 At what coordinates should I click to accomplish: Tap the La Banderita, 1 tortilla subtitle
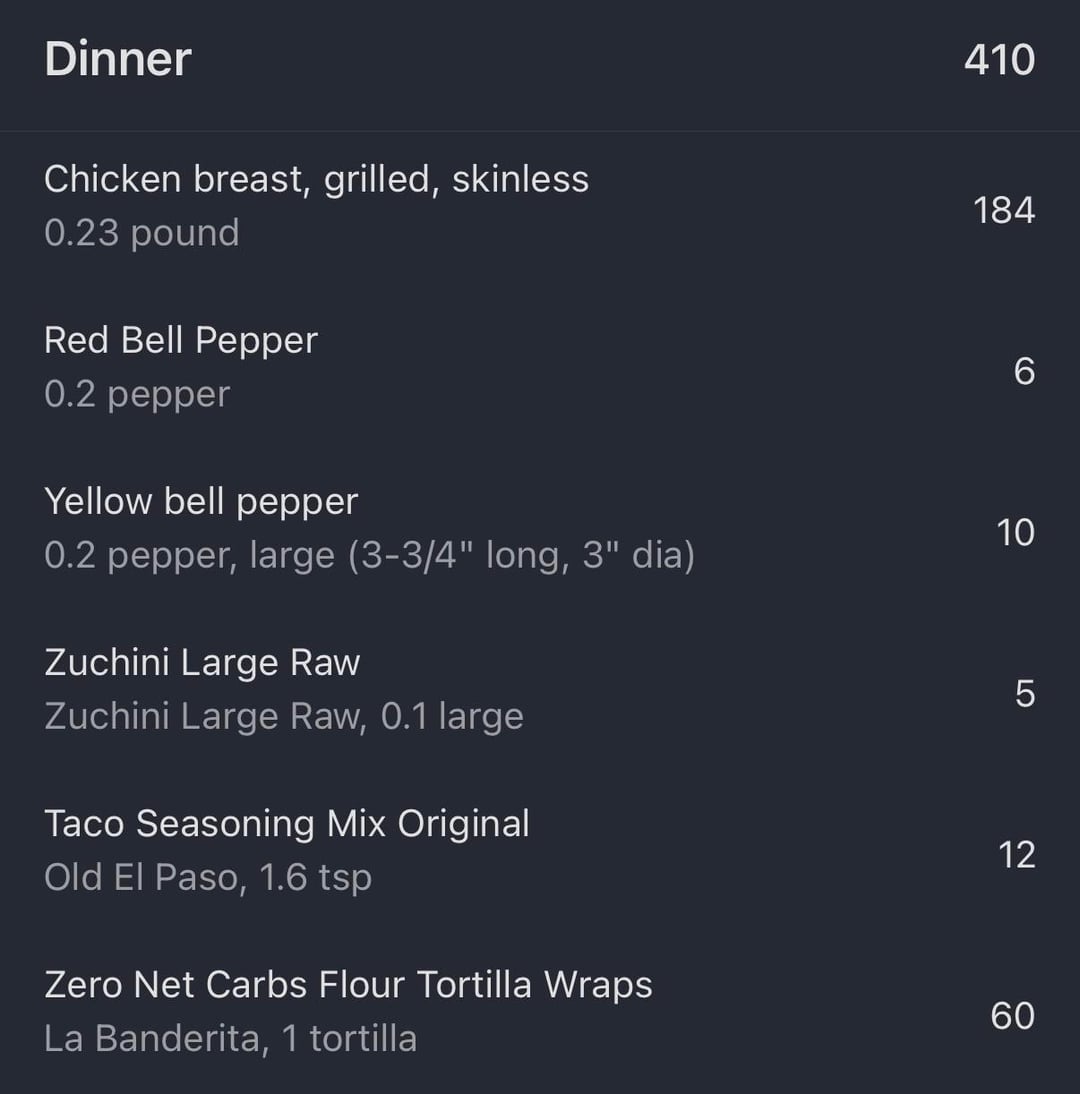click(x=230, y=1038)
